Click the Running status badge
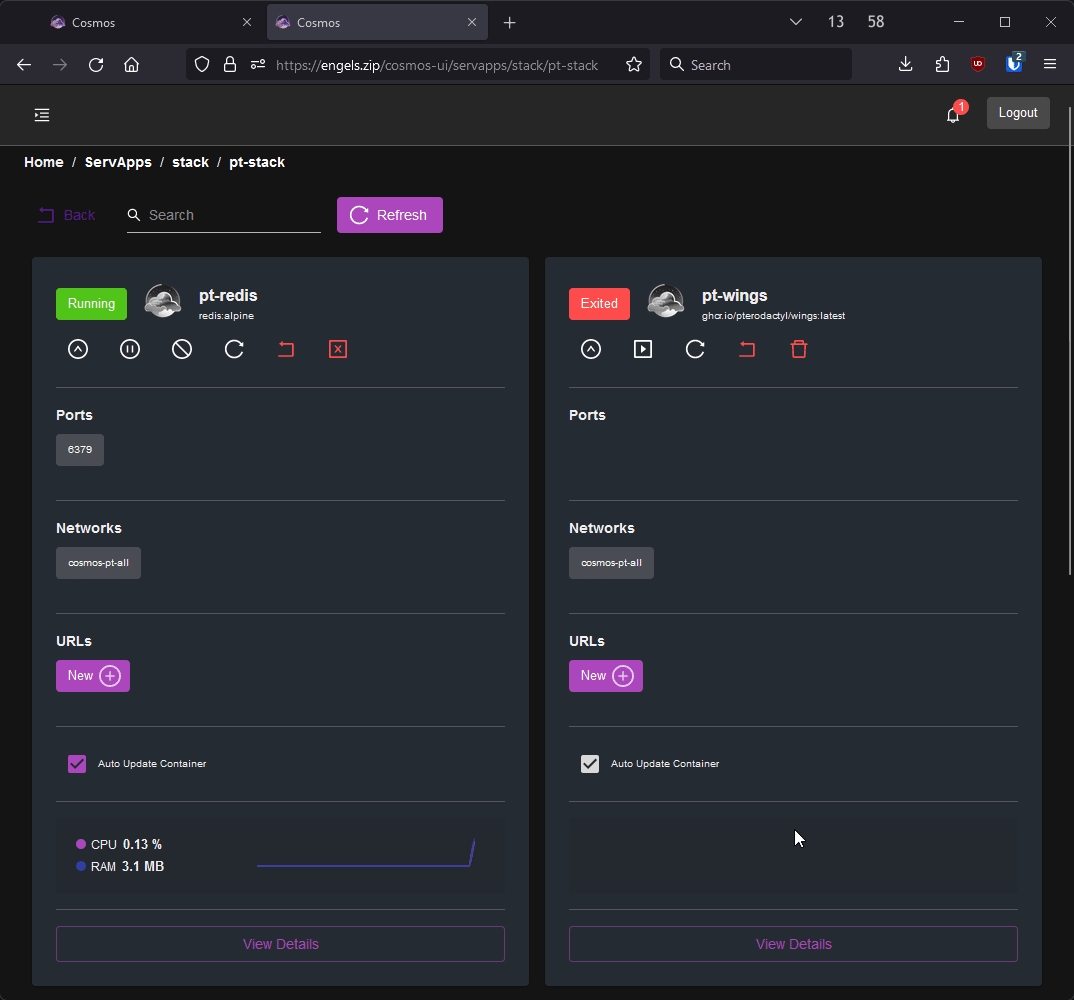The height and width of the screenshot is (1000, 1074). click(91, 304)
